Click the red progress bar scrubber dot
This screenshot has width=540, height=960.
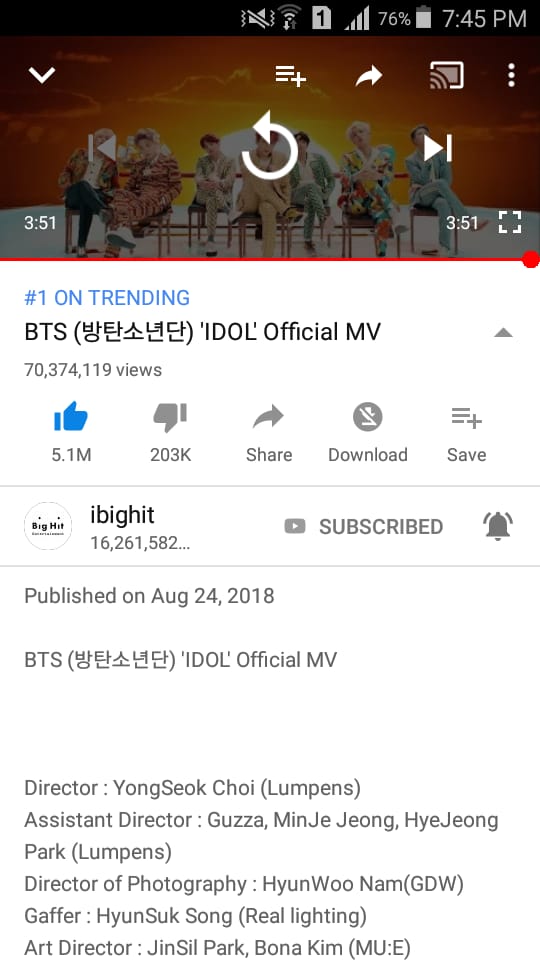531,260
